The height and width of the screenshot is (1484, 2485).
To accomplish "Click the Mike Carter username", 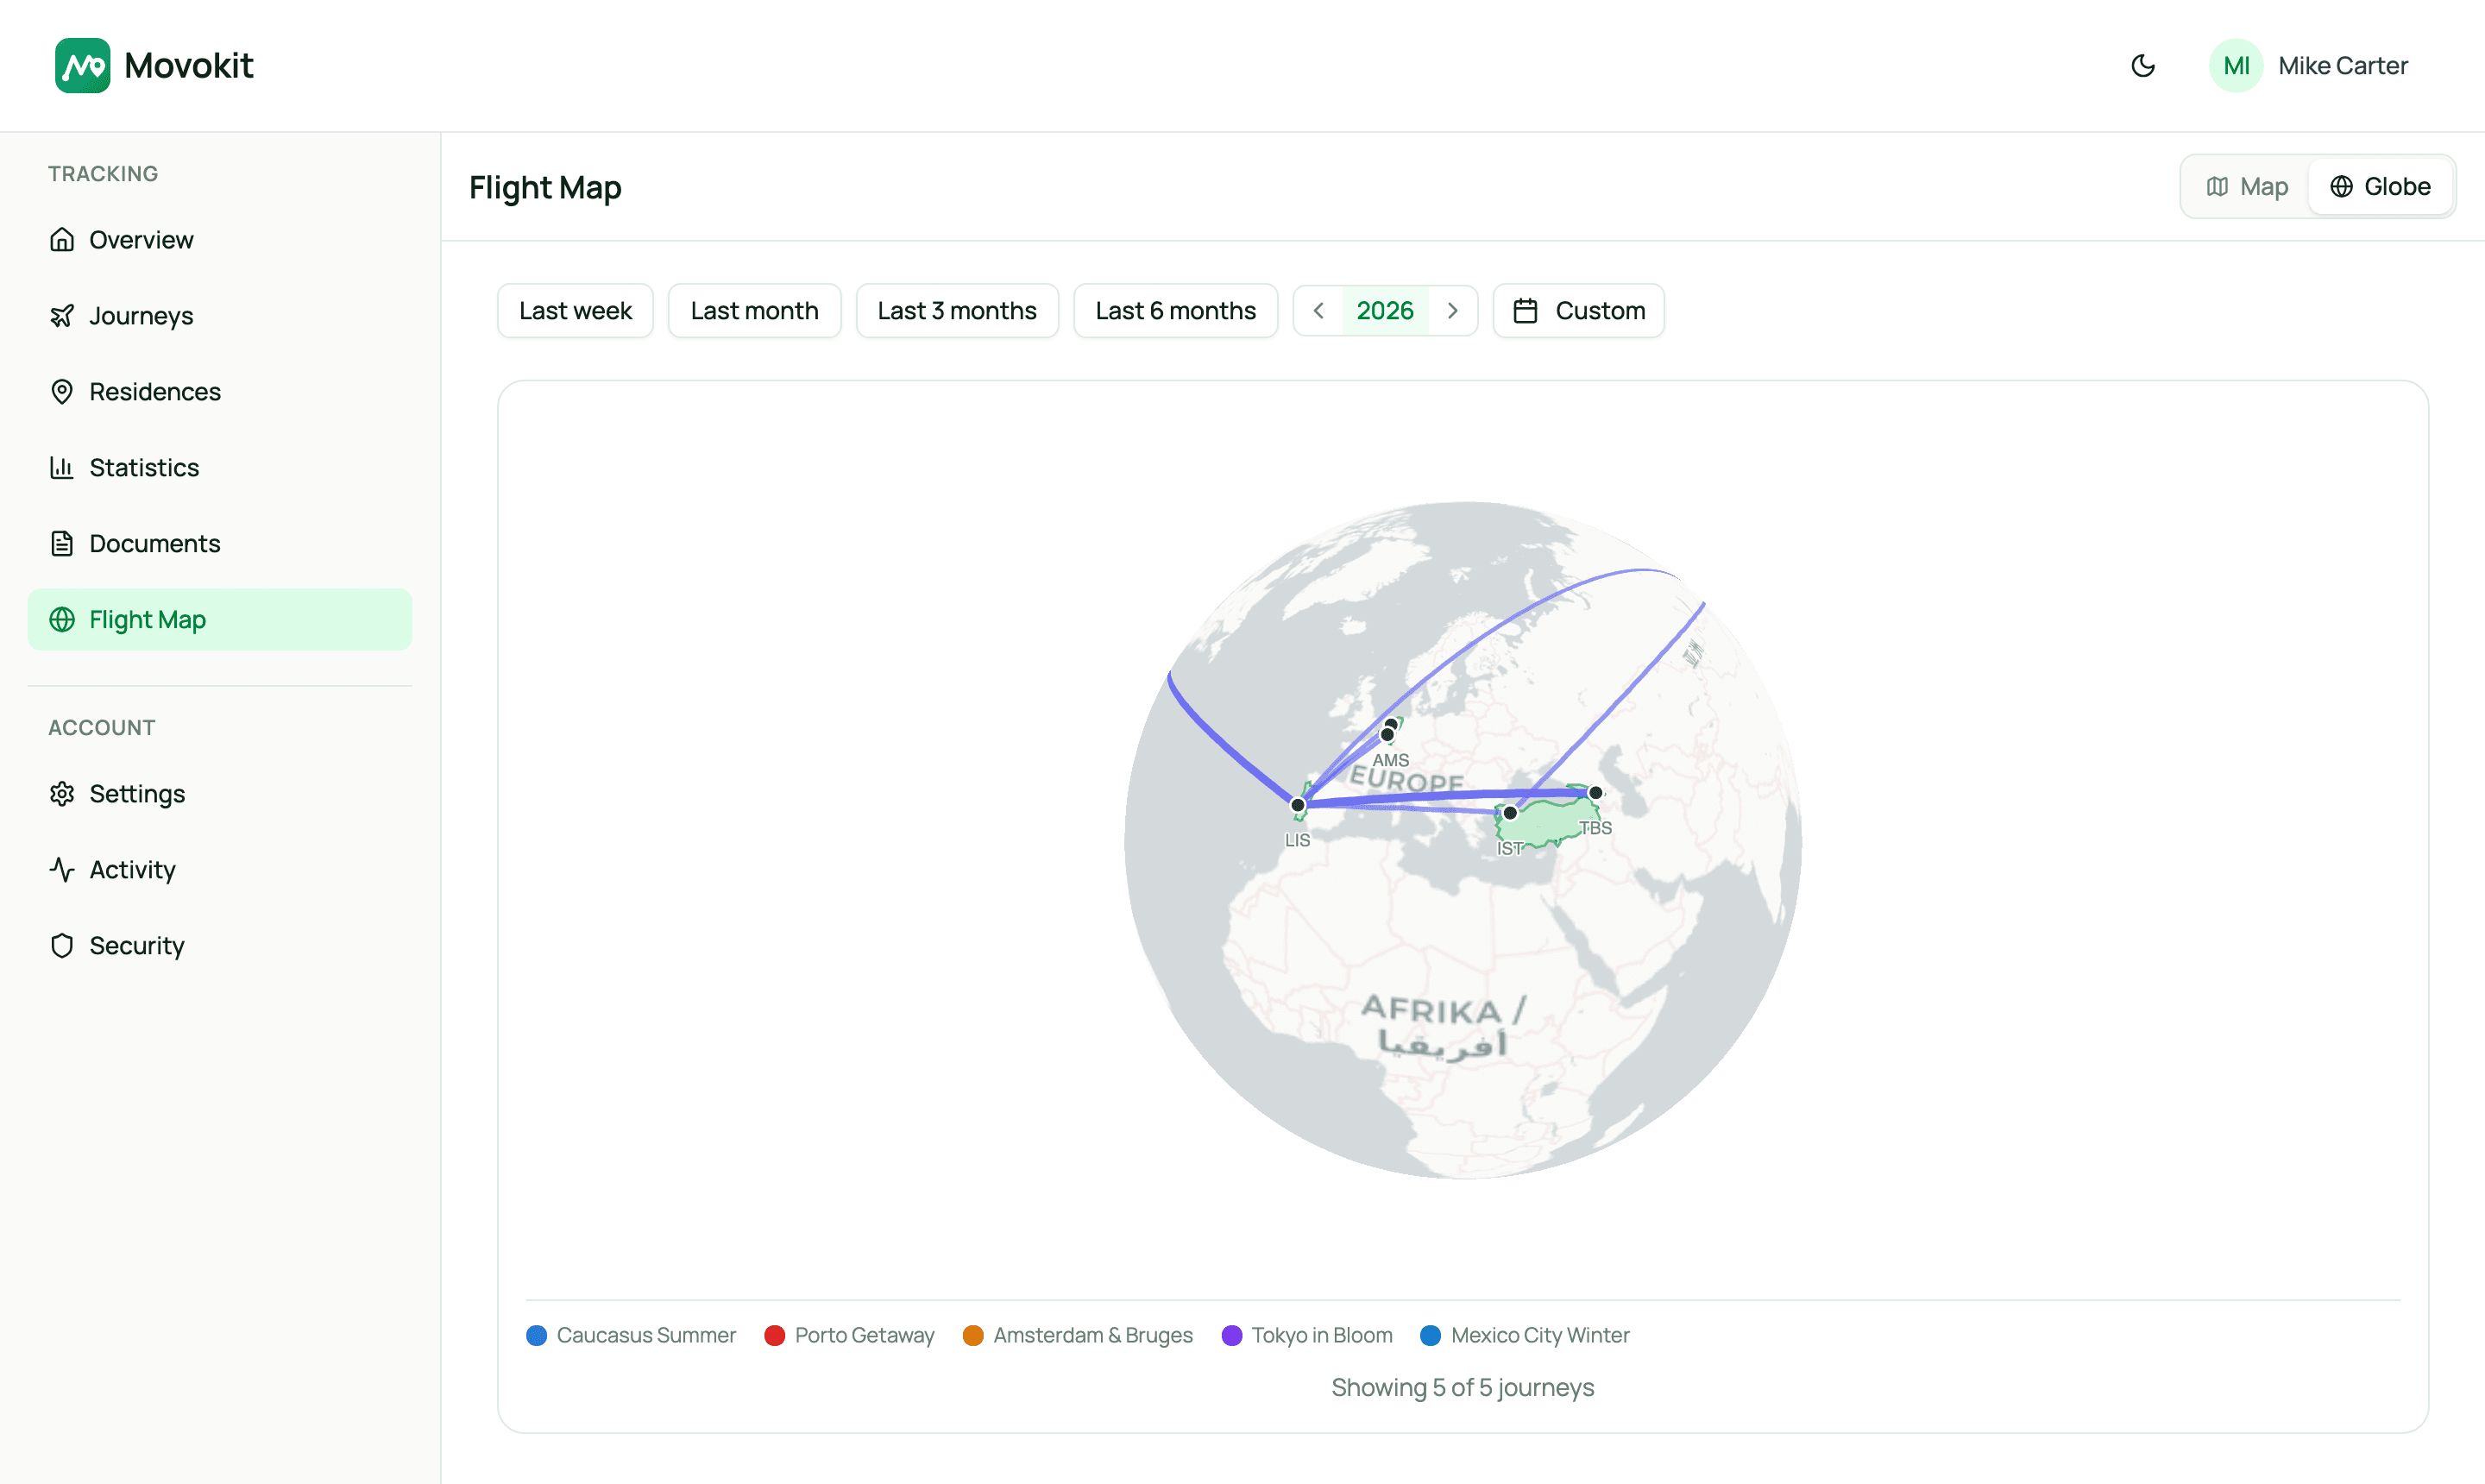I will pos(2343,66).
